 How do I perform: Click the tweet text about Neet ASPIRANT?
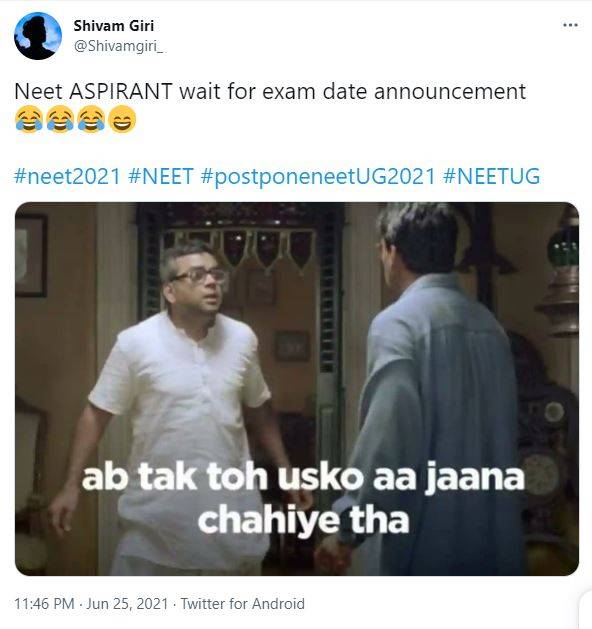tap(270, 91)
